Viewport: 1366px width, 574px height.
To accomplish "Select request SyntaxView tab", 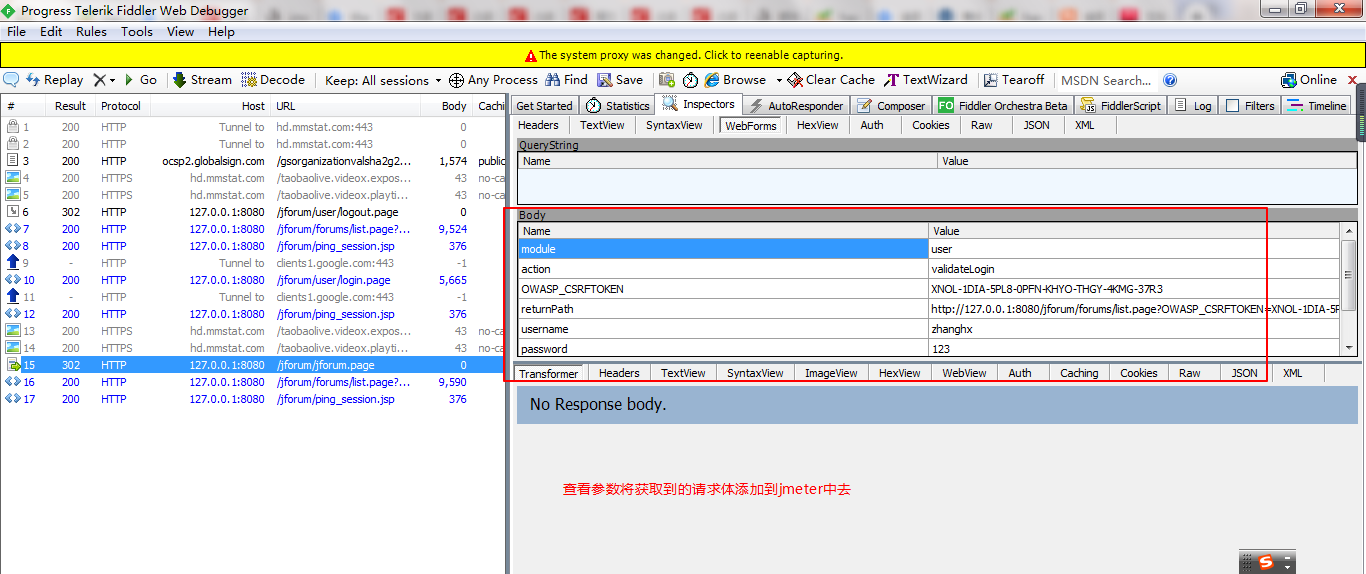I will [x=674, y=125].
